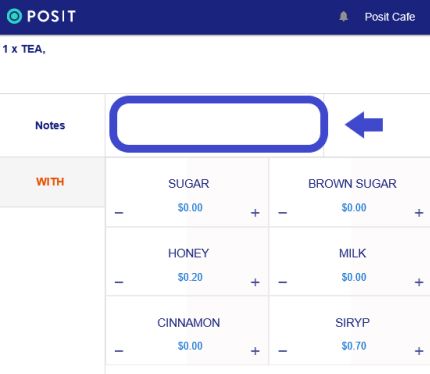Click the Notes label
The height and width of the screenshot is (374, 430).
[50, 125]
